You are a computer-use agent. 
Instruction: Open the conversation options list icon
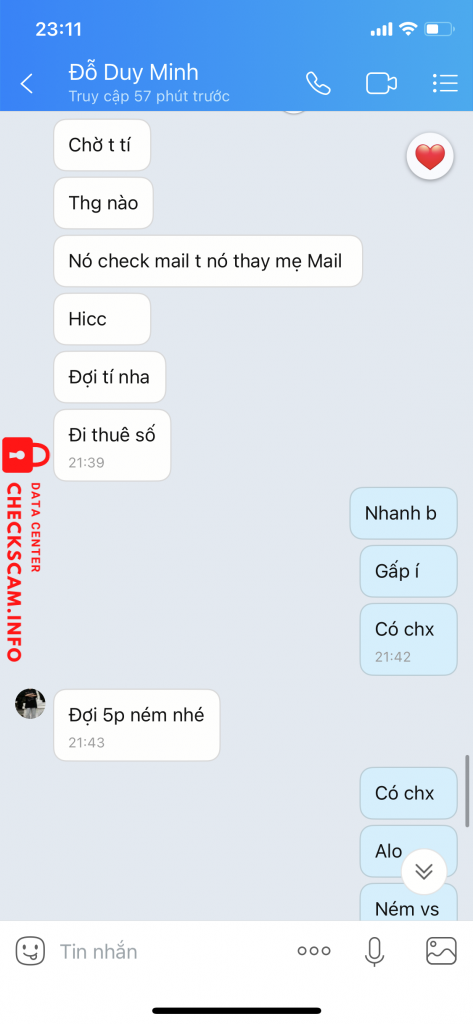click(x=445, y=84)
